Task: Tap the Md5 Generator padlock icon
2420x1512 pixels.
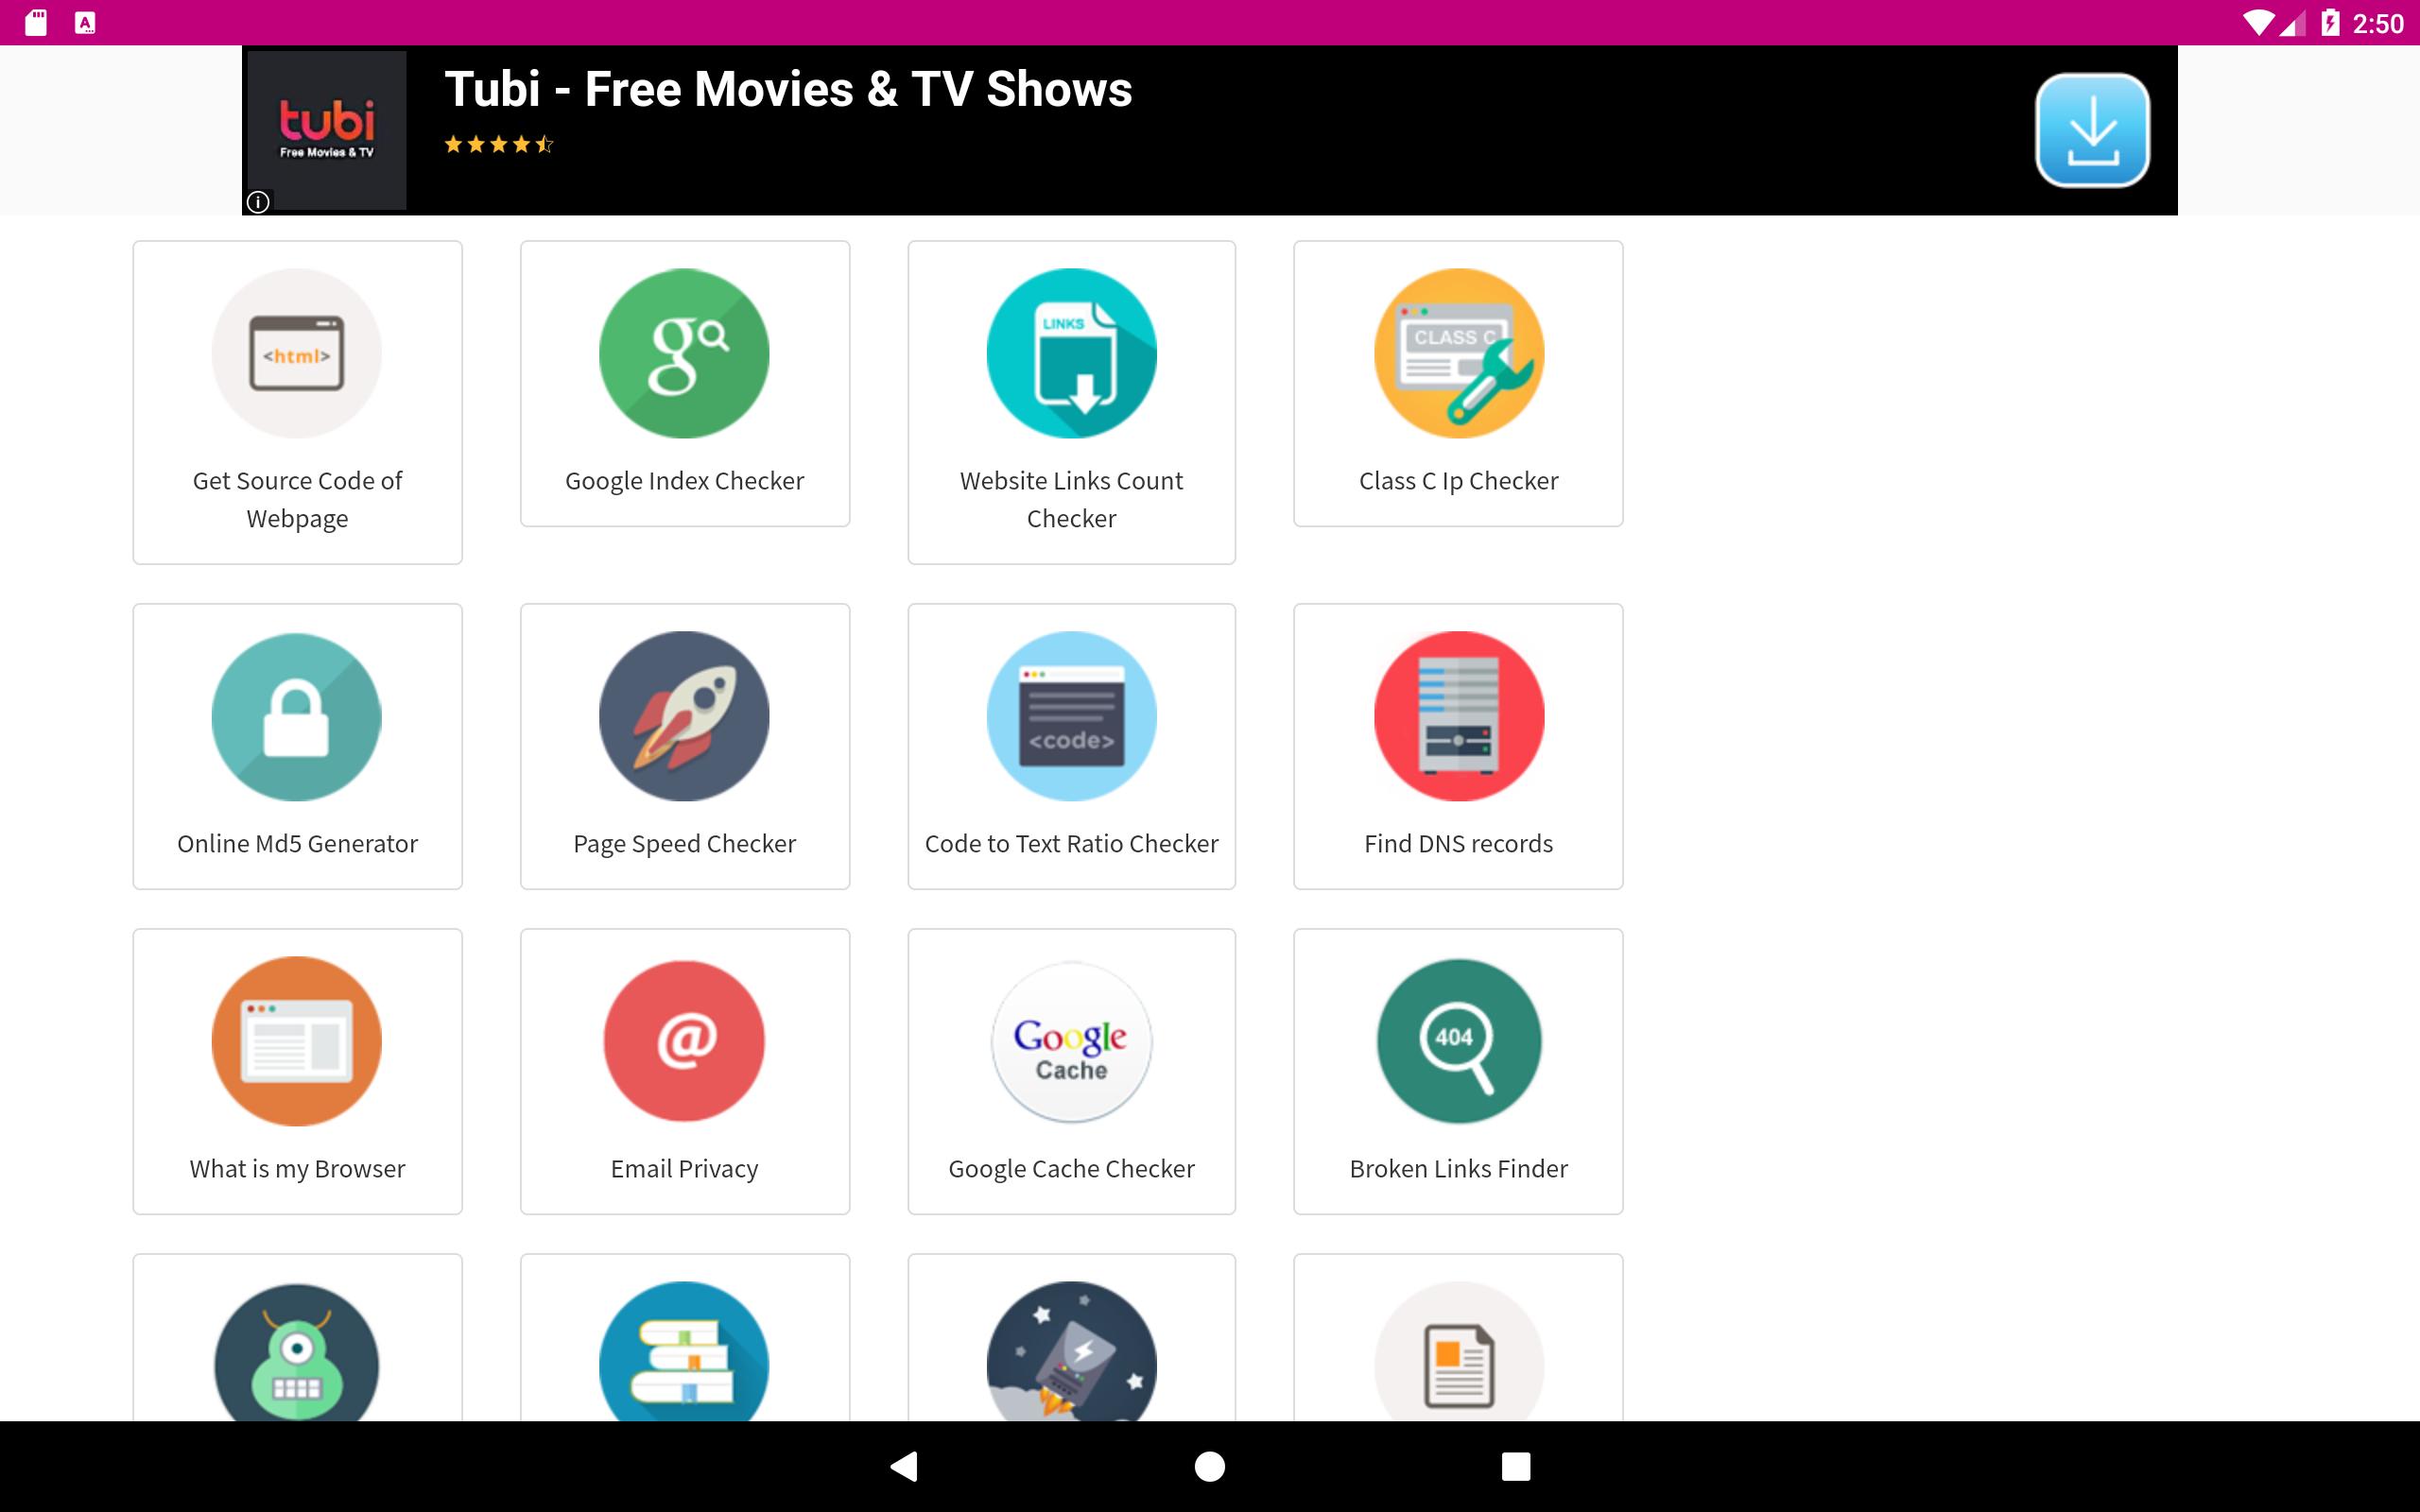Action: click(297, 716)
